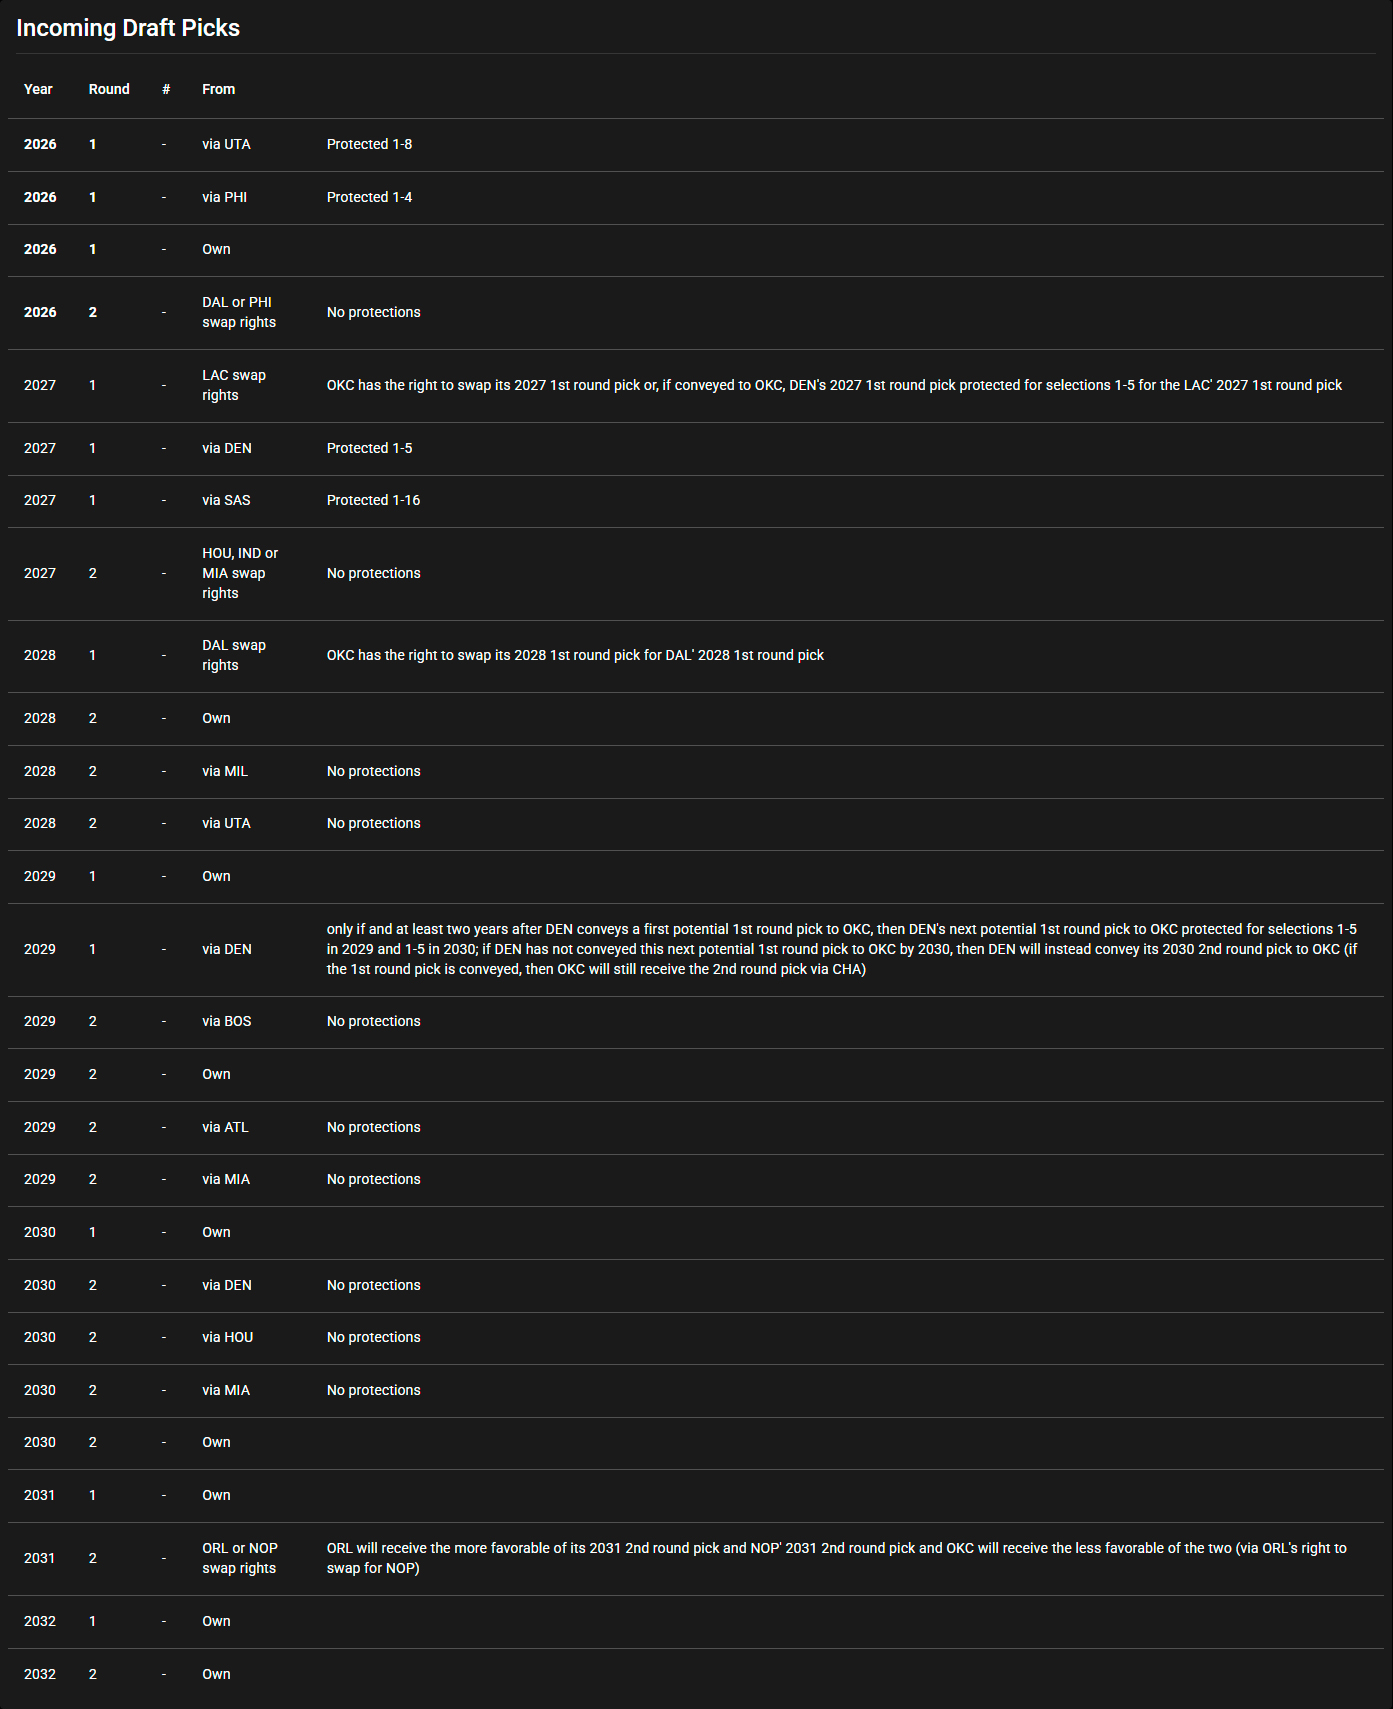Click the 2030 via HOU pick row
The height and width of the screenshot is (1709, 1393).
[x=696, y=1338]
